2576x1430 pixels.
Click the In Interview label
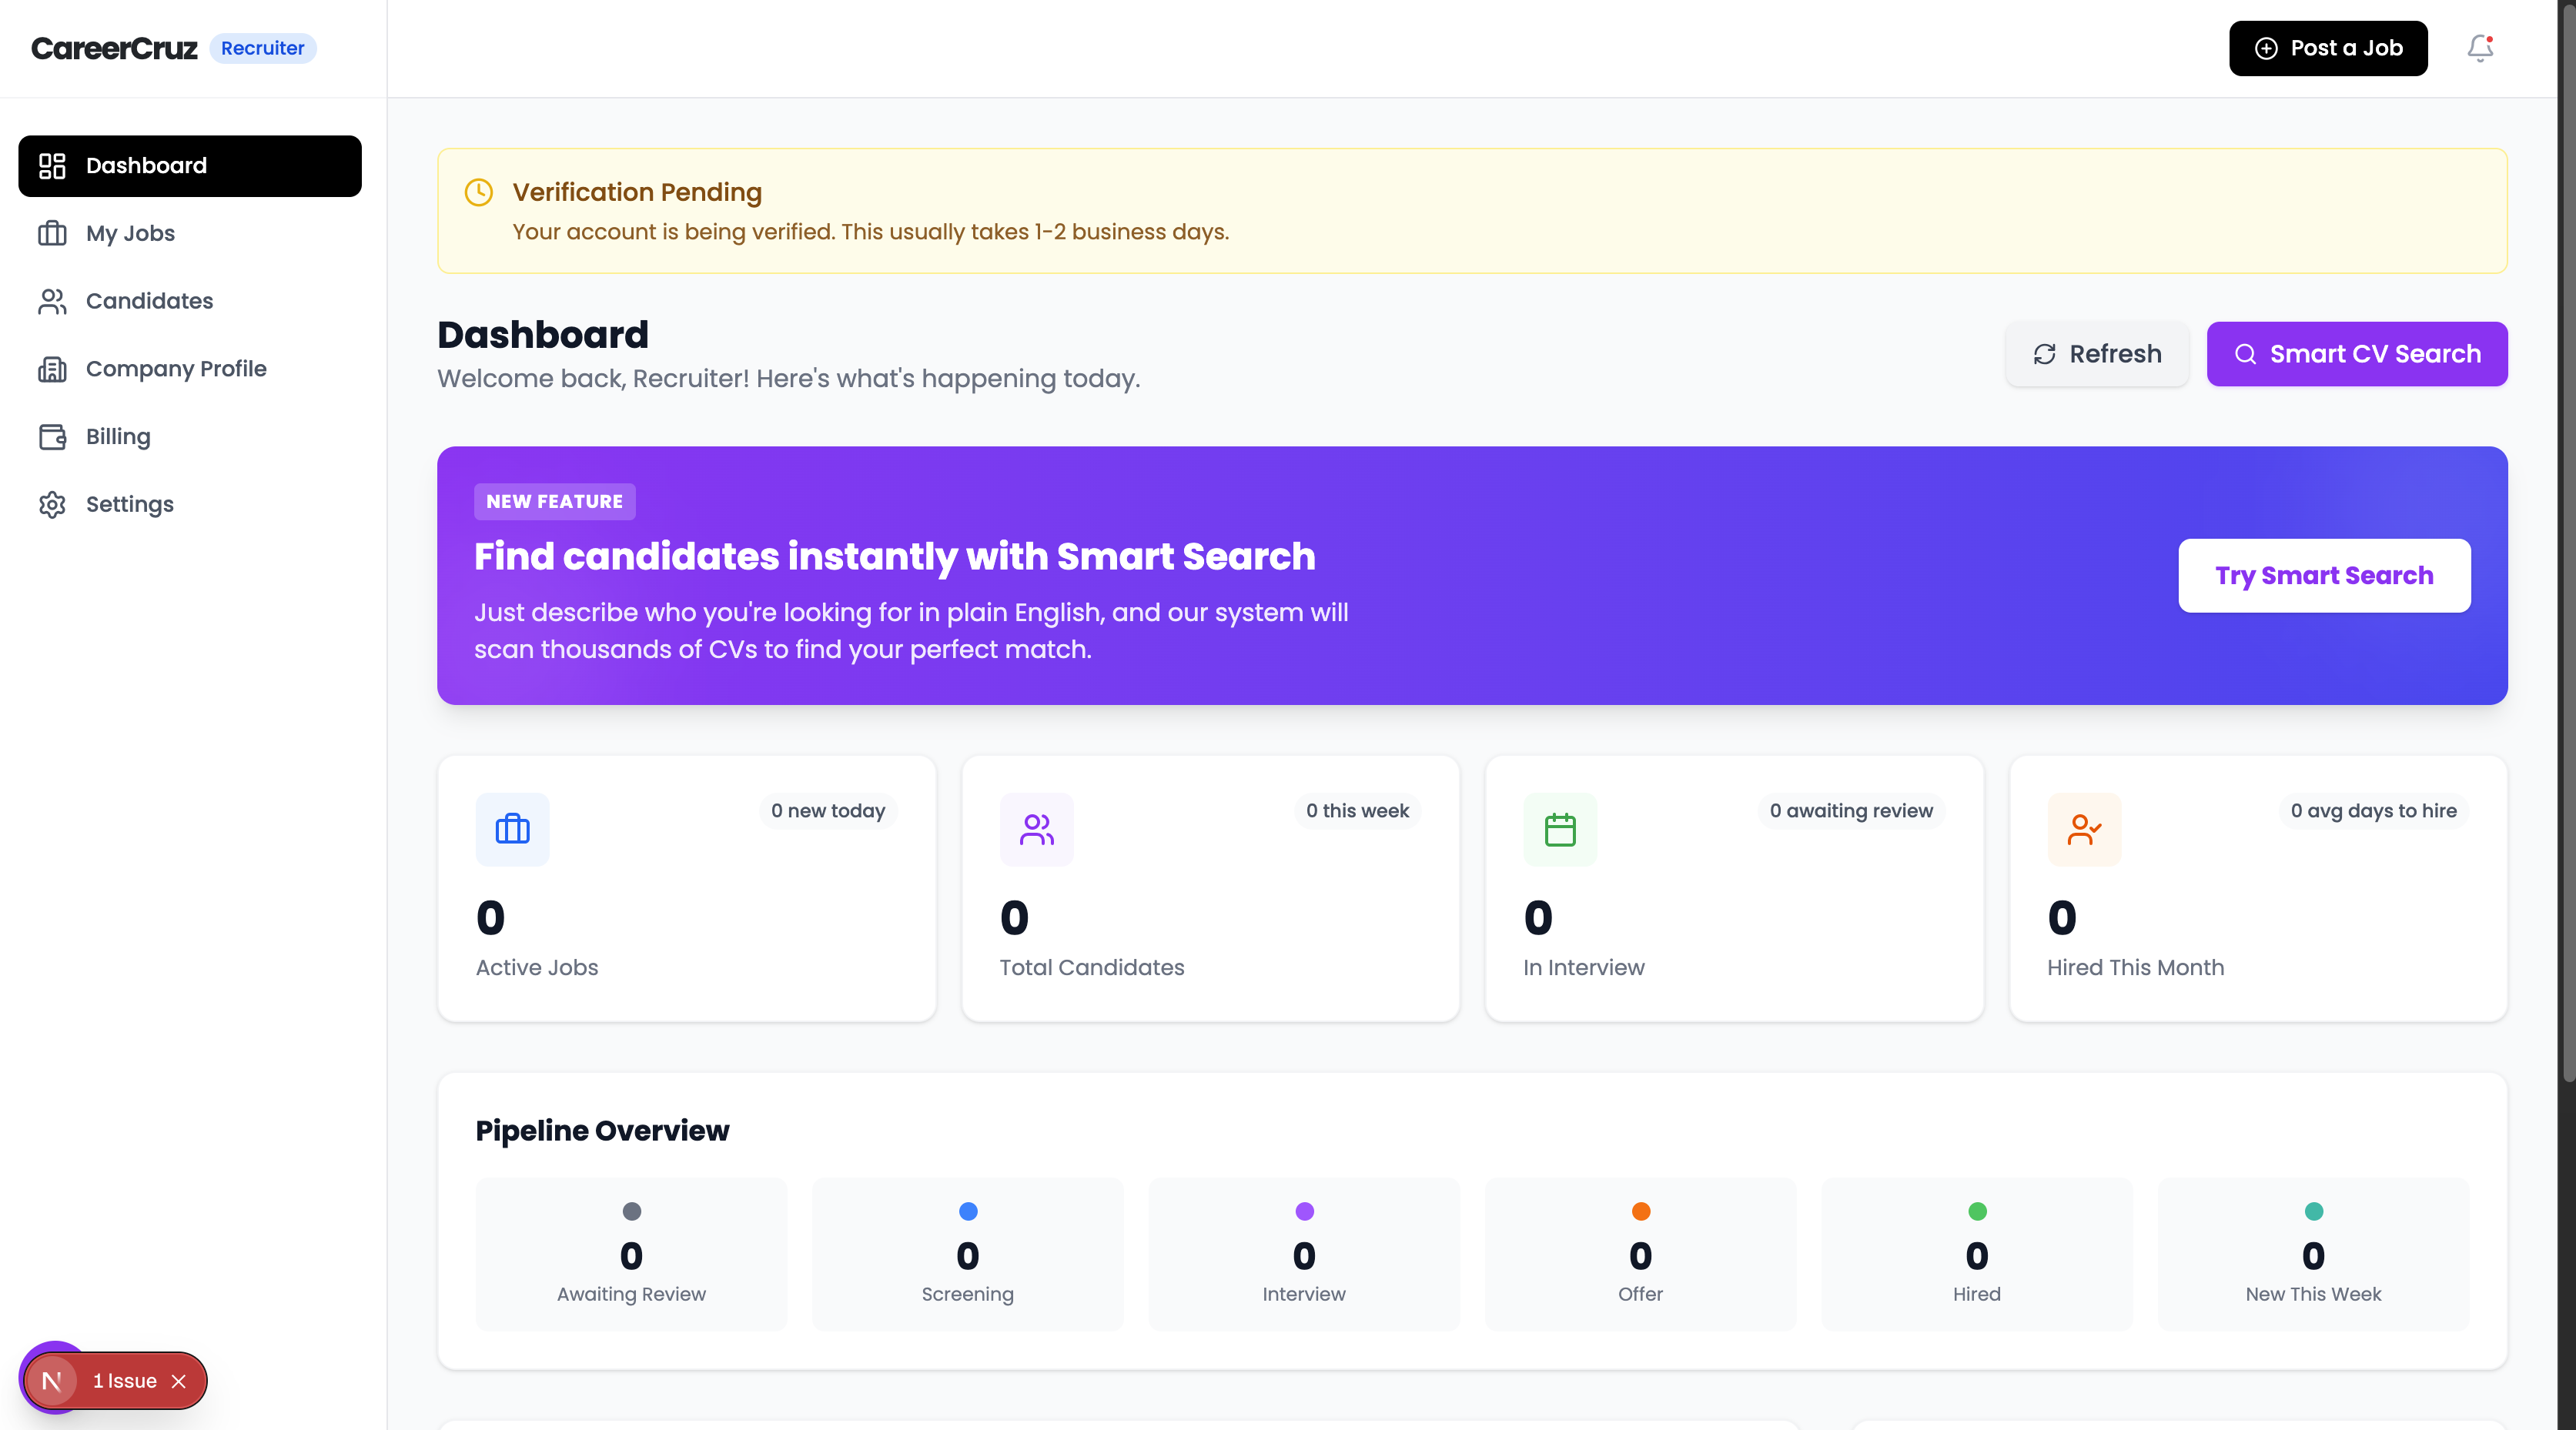tap(1584, 968)
